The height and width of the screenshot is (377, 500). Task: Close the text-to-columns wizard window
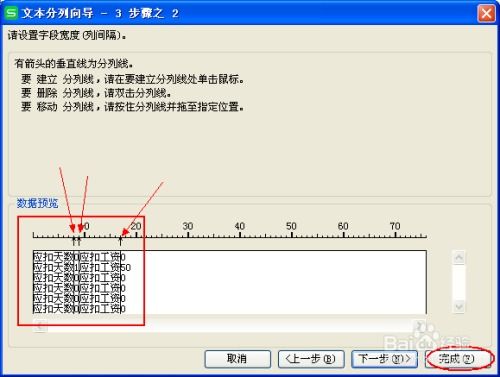(486, 14)
